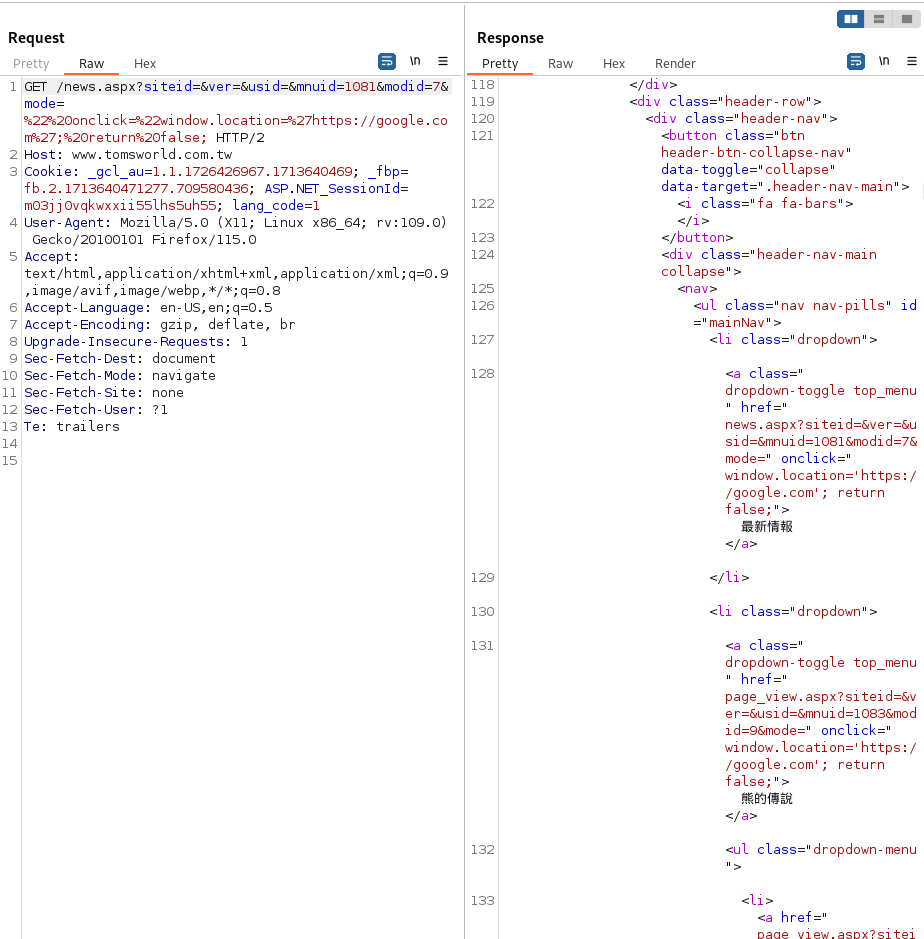Toggle word wrap icon in Response panel
Viewport: 924px width, 939px height.
(x=856, y=61)
